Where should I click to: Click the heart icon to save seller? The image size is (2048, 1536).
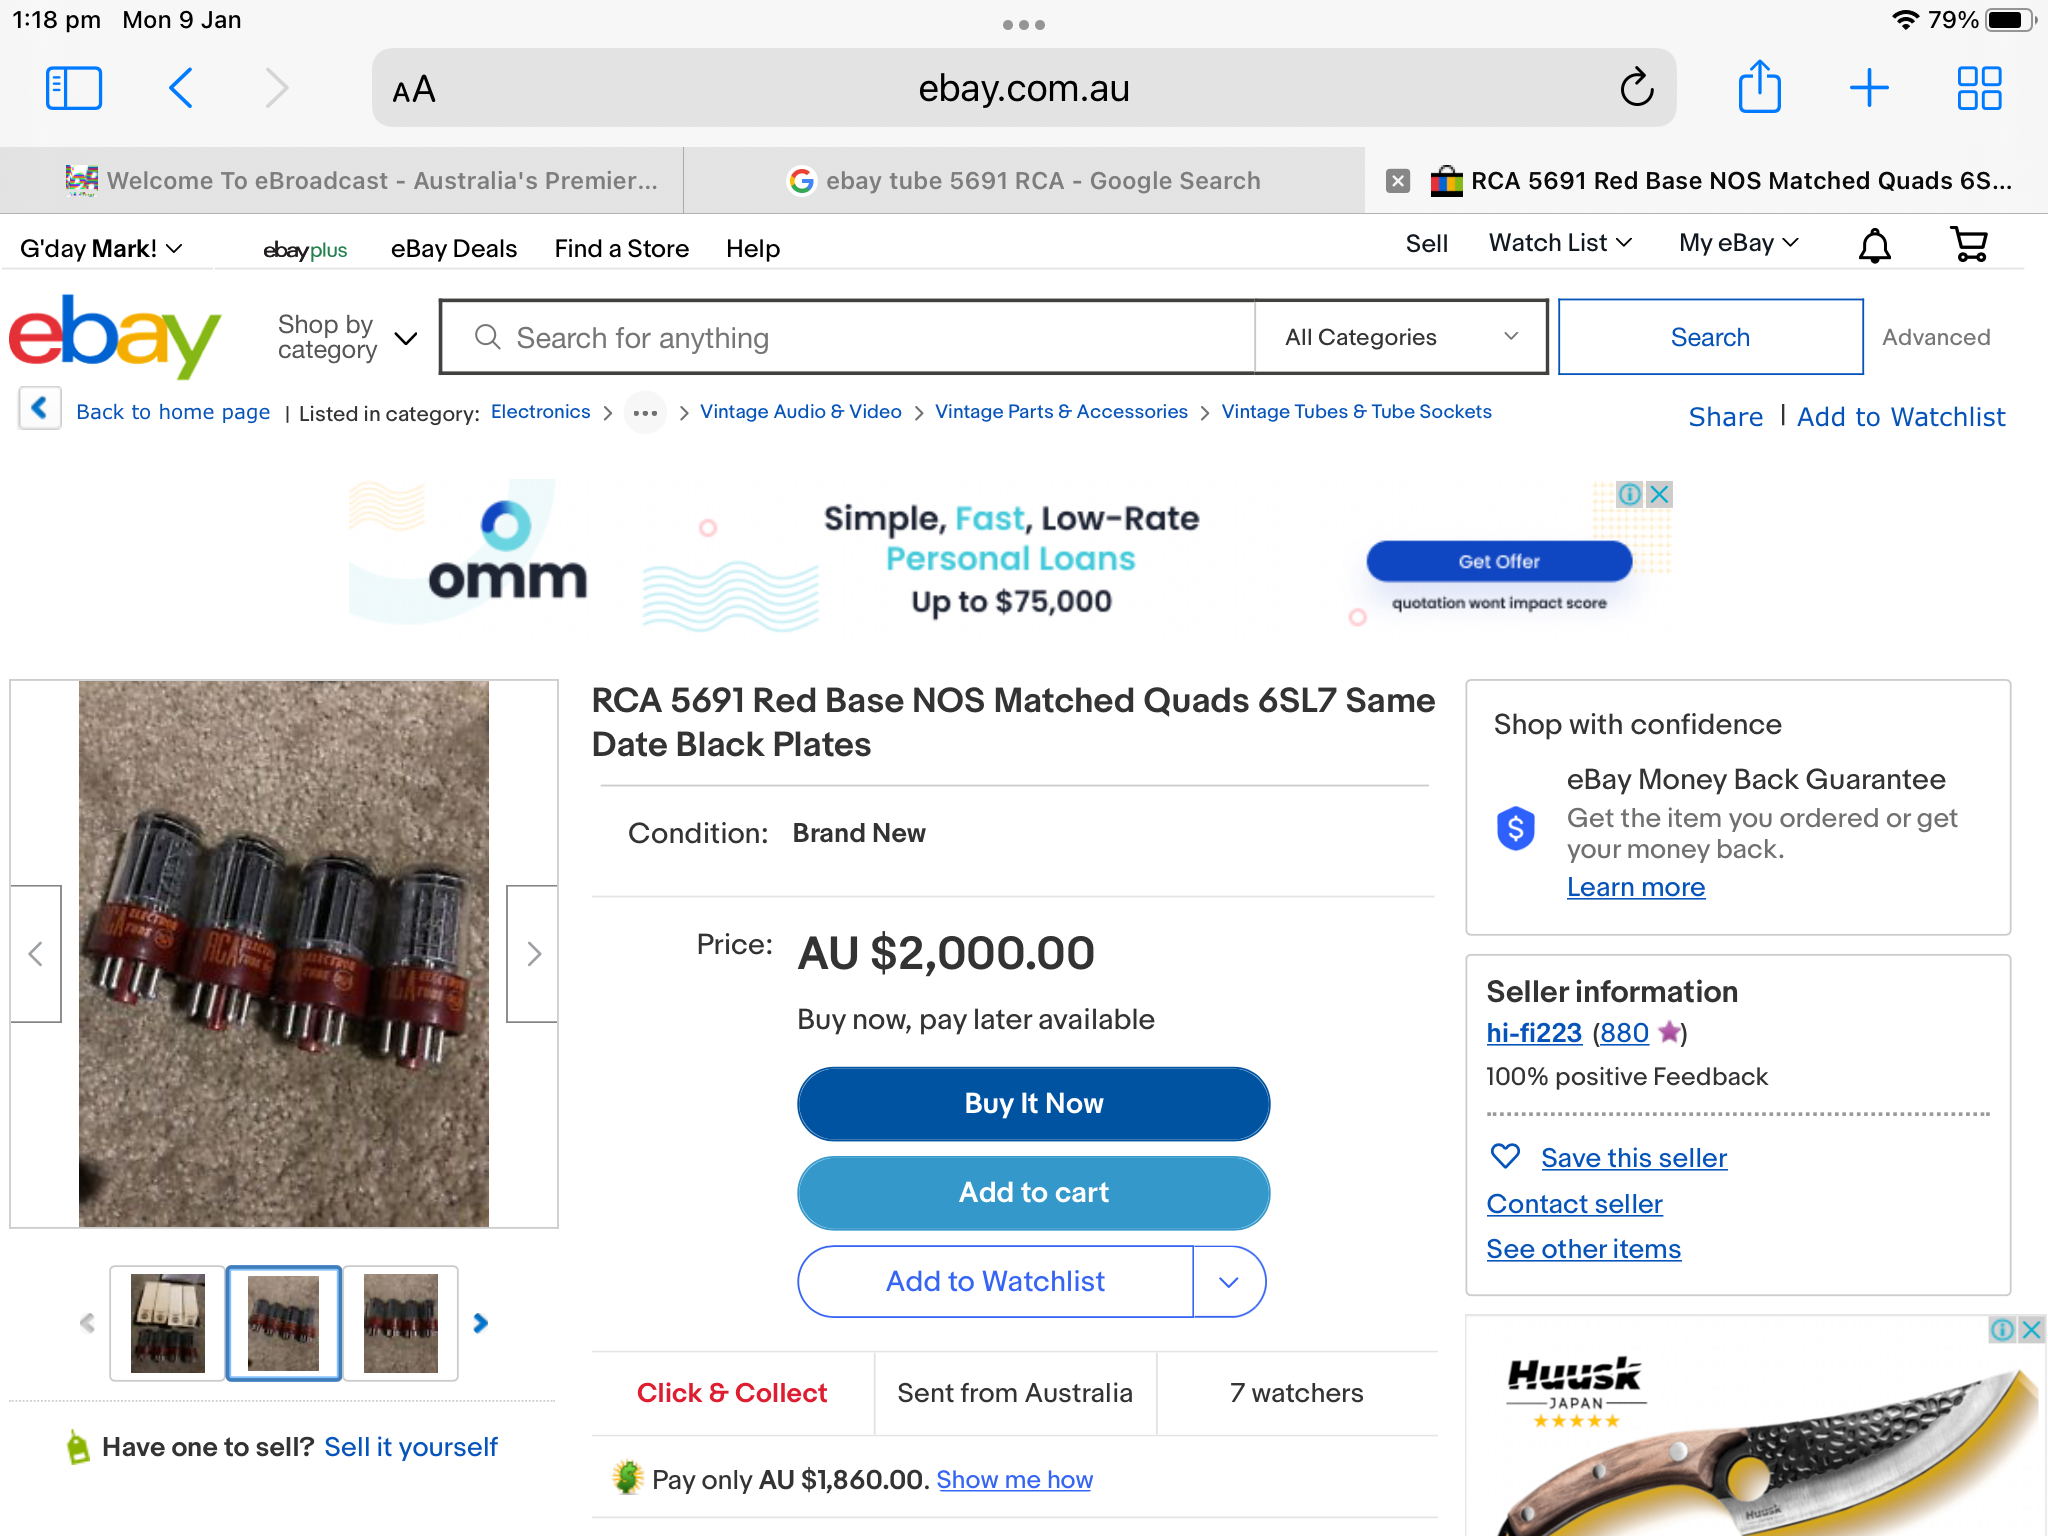point(1505,1157)
